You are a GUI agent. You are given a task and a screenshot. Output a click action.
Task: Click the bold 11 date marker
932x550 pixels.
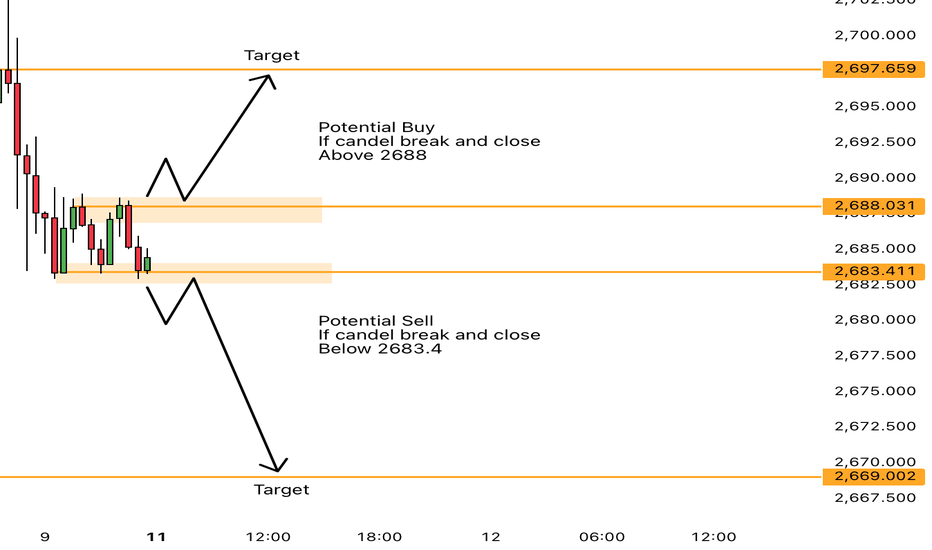tap(156, 537)
